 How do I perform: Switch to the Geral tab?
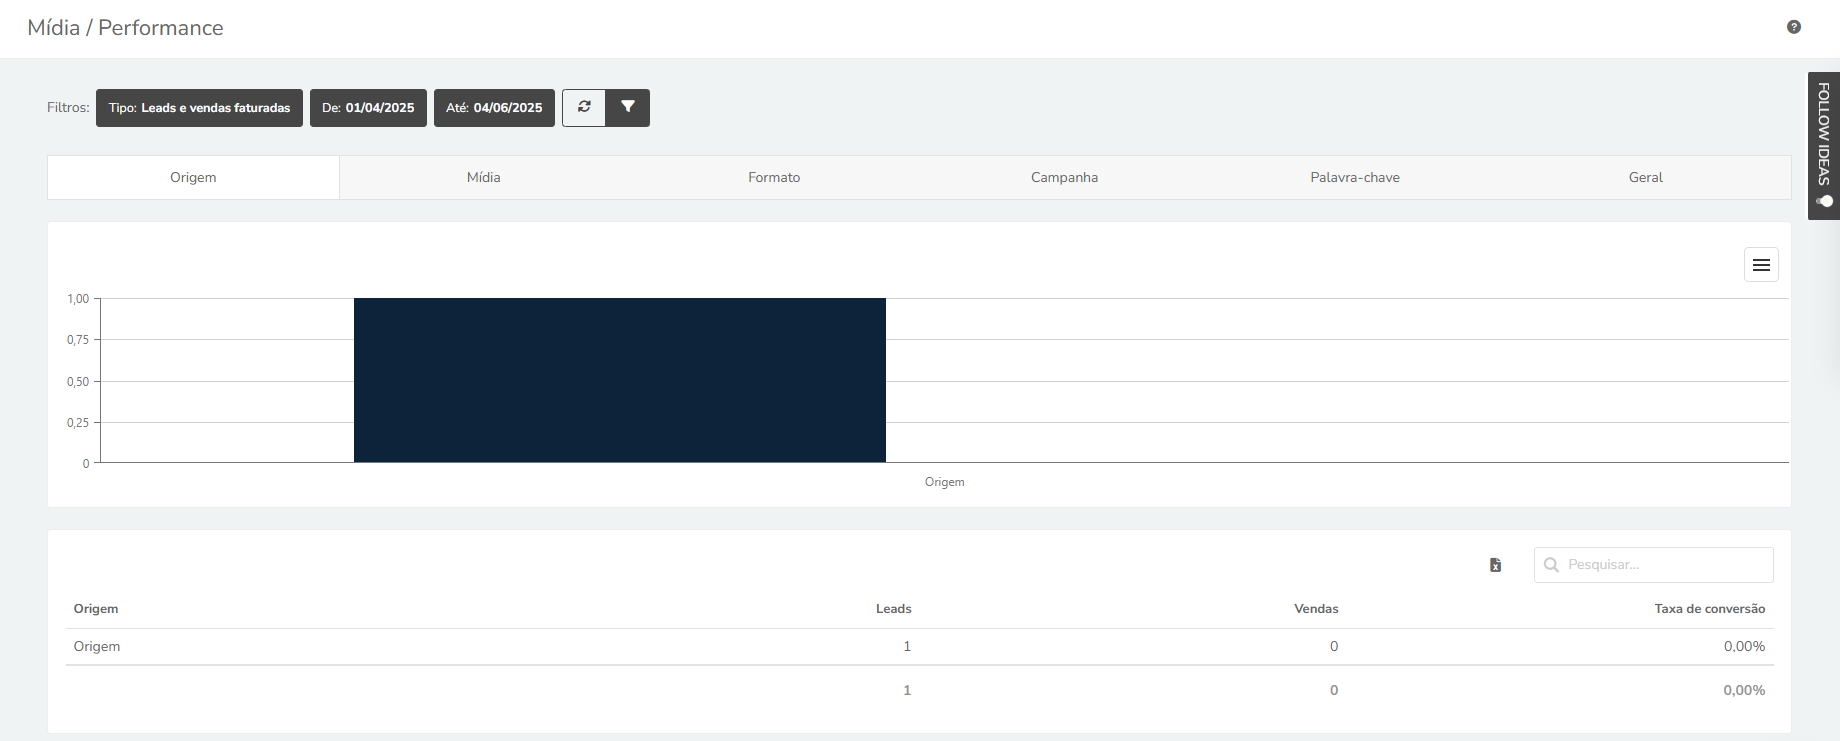tap(1646, 177)
